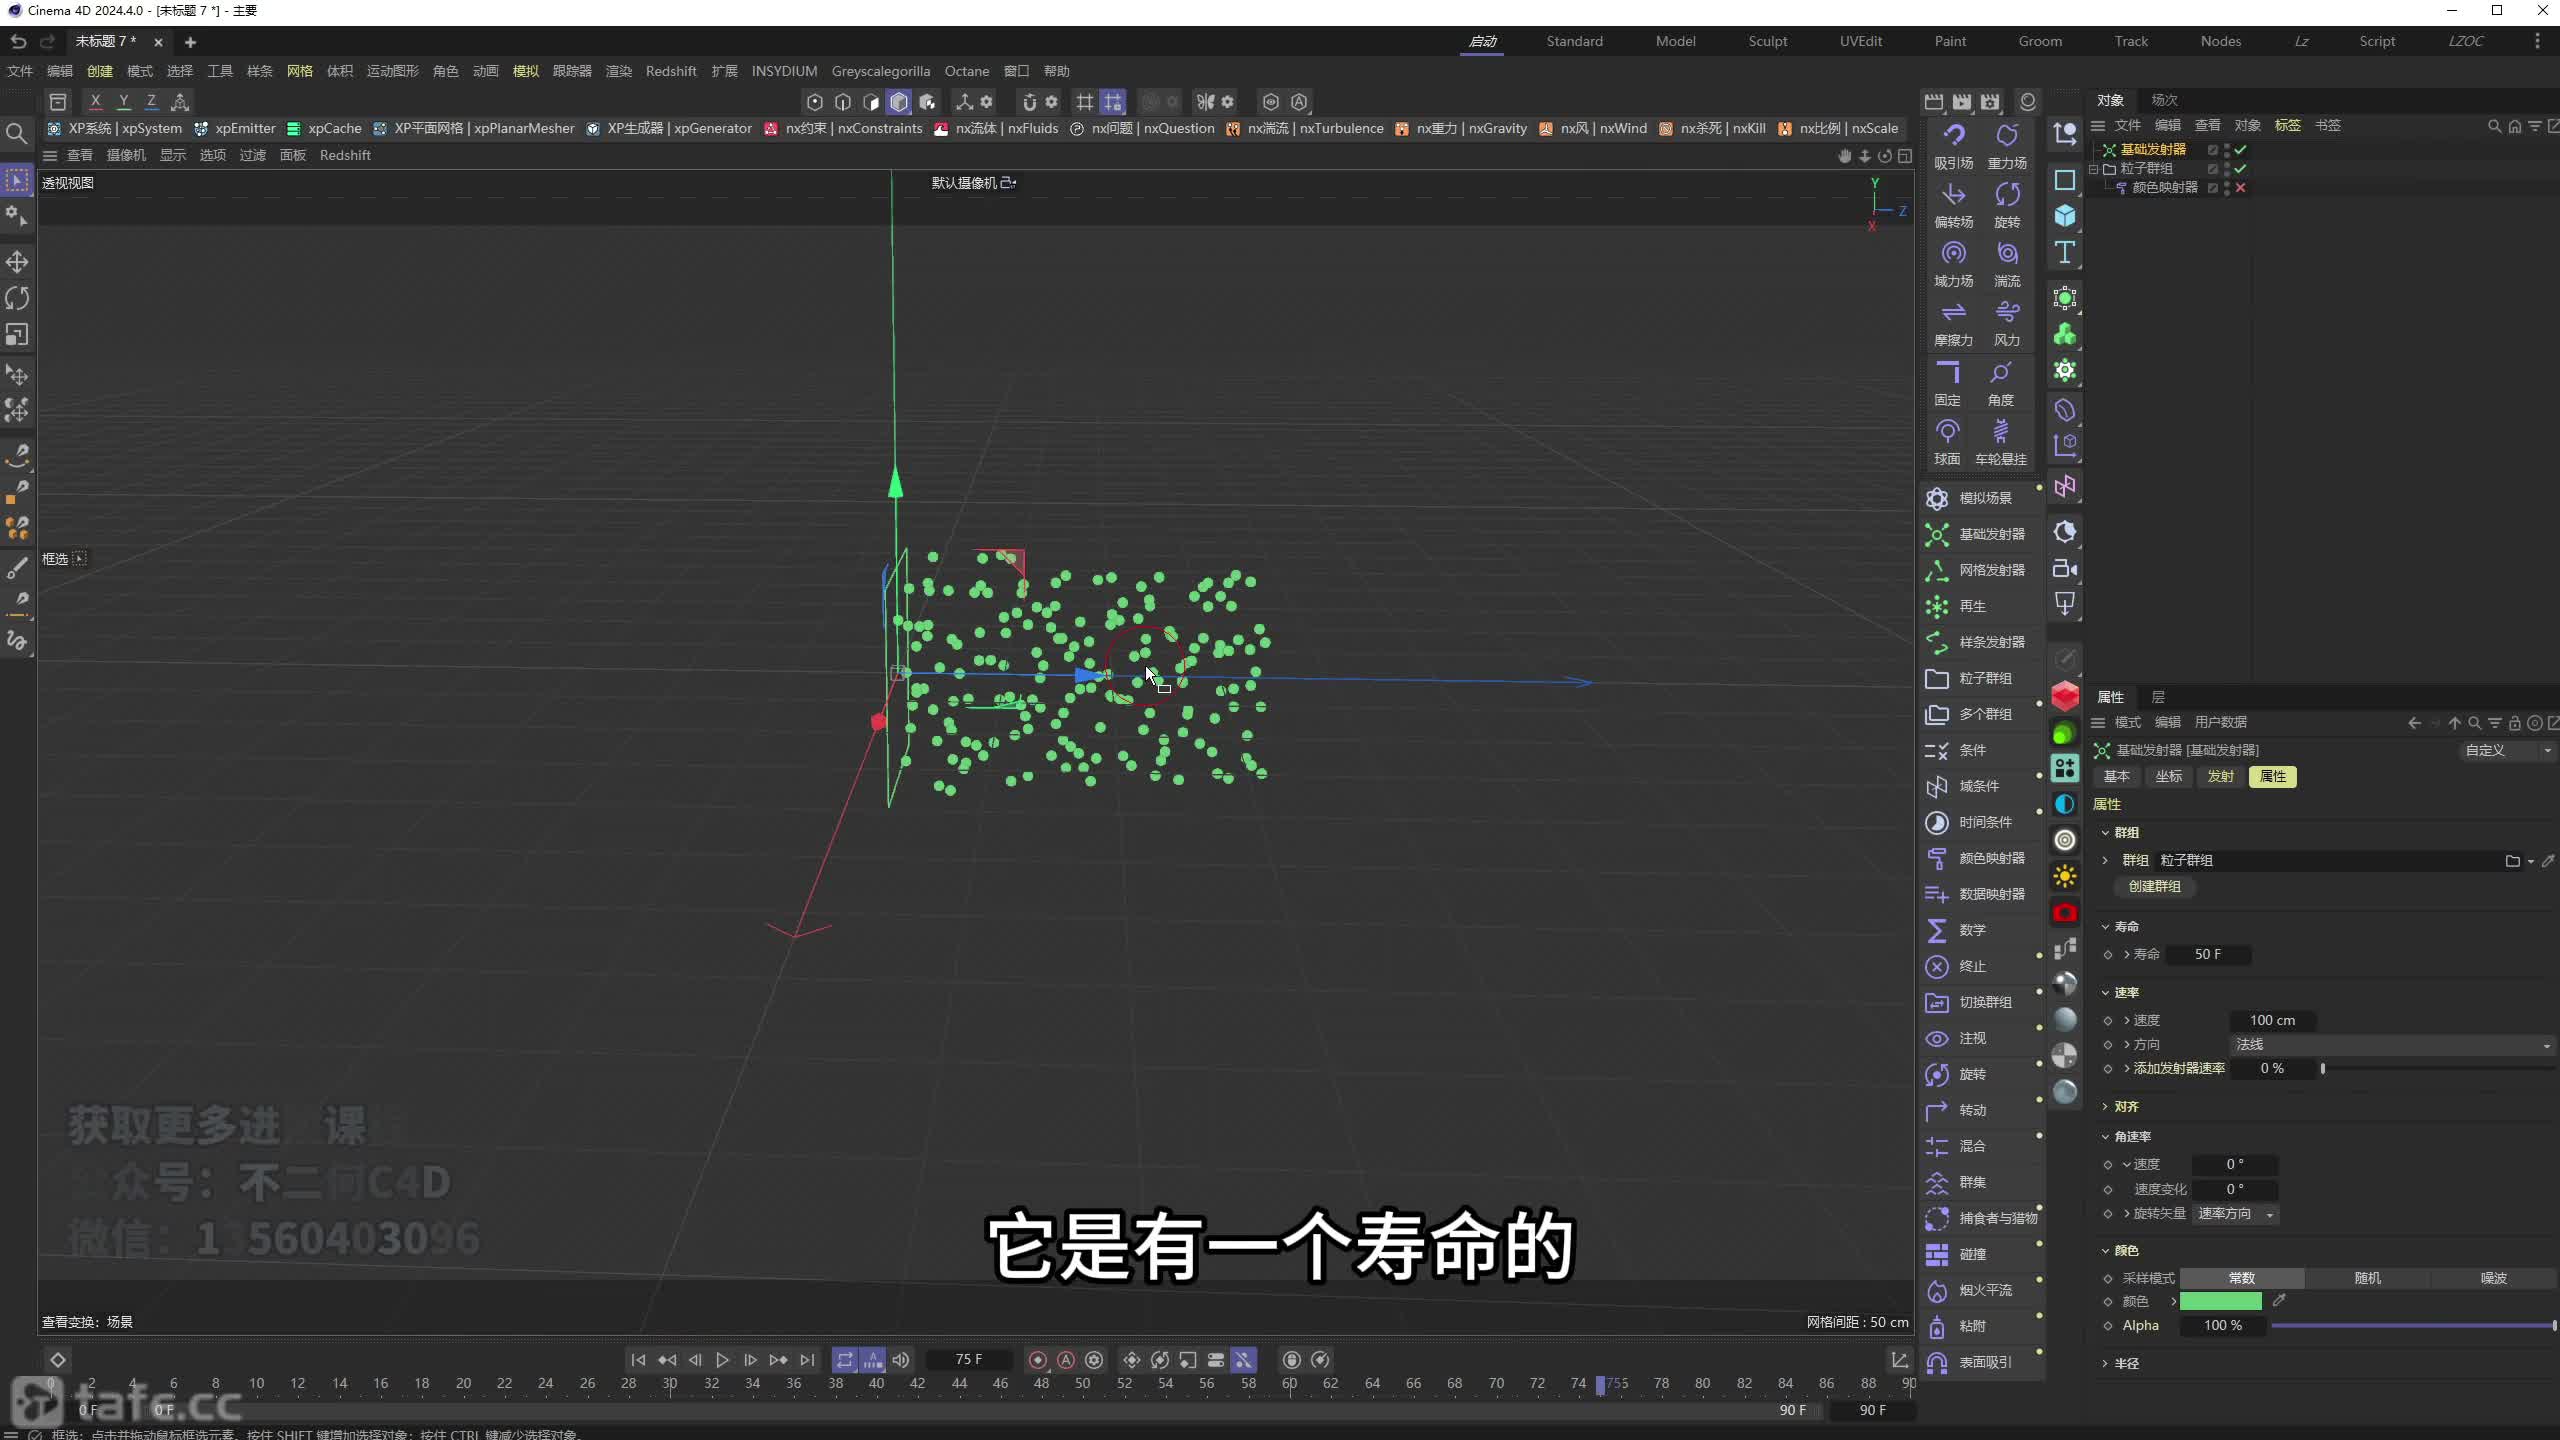
Task: Collapse the 角速率 section
Action: [x=2105, y=1137]
